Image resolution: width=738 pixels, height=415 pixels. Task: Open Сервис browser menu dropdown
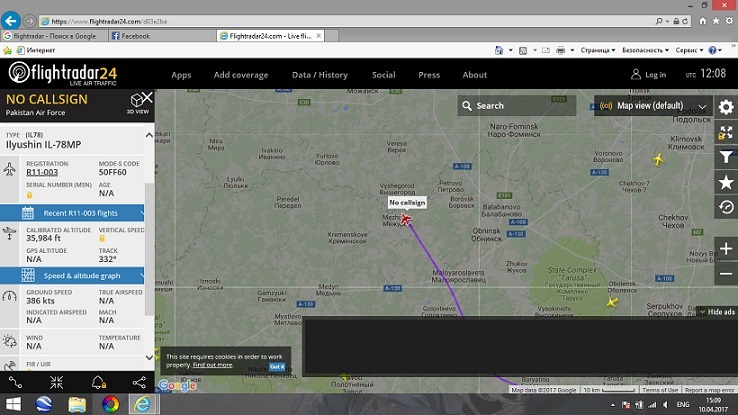click(x=689, y=50)
